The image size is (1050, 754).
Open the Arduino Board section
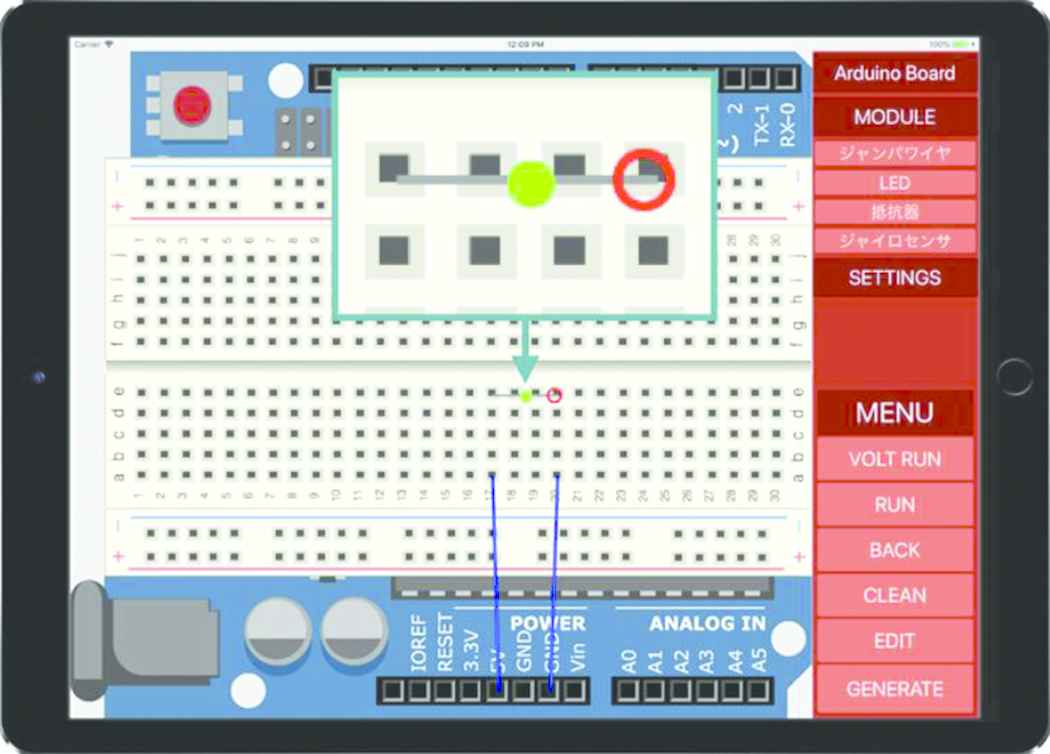(x=895, y=74)
